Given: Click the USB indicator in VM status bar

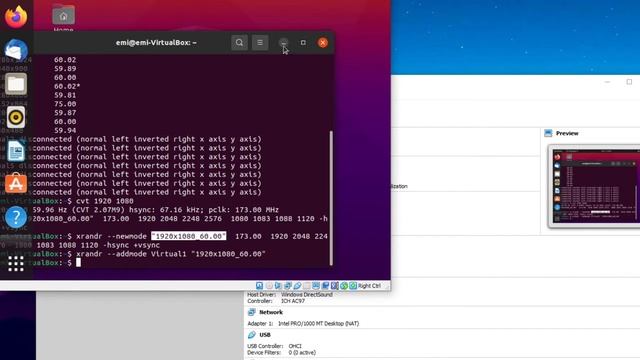Looking at the screenshot, I should [297, 286].
